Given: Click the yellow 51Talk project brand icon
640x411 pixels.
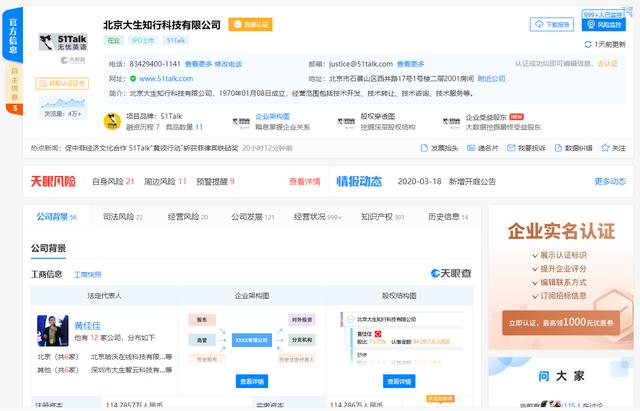Looking at the screenshot, I should (x=112, y=121).
